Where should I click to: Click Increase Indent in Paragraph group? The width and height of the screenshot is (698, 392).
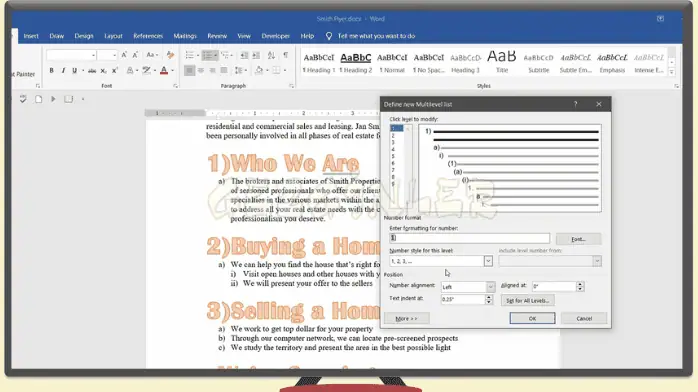[256, 55]
